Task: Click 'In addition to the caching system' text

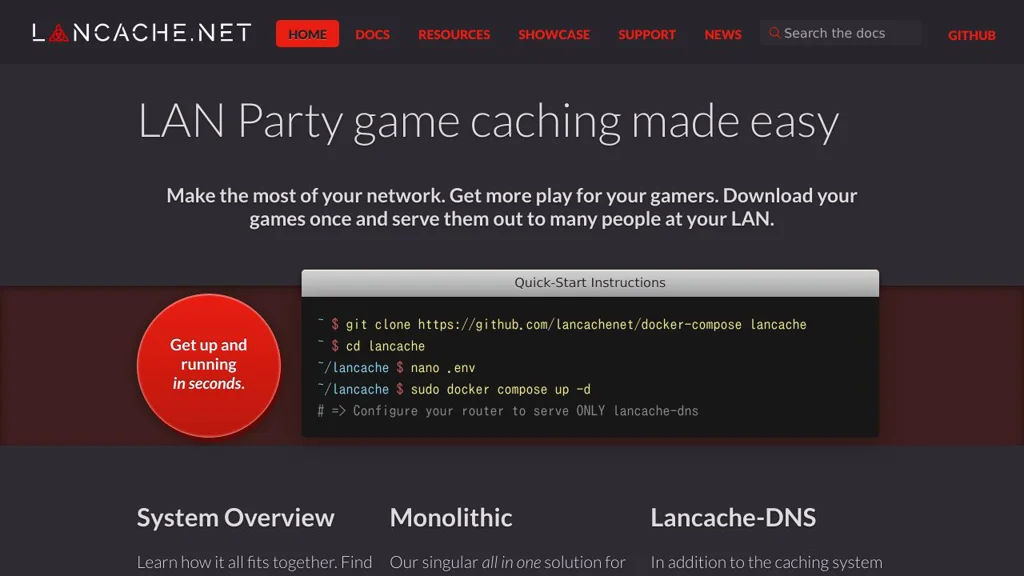Action: click(x=766, y=562)
